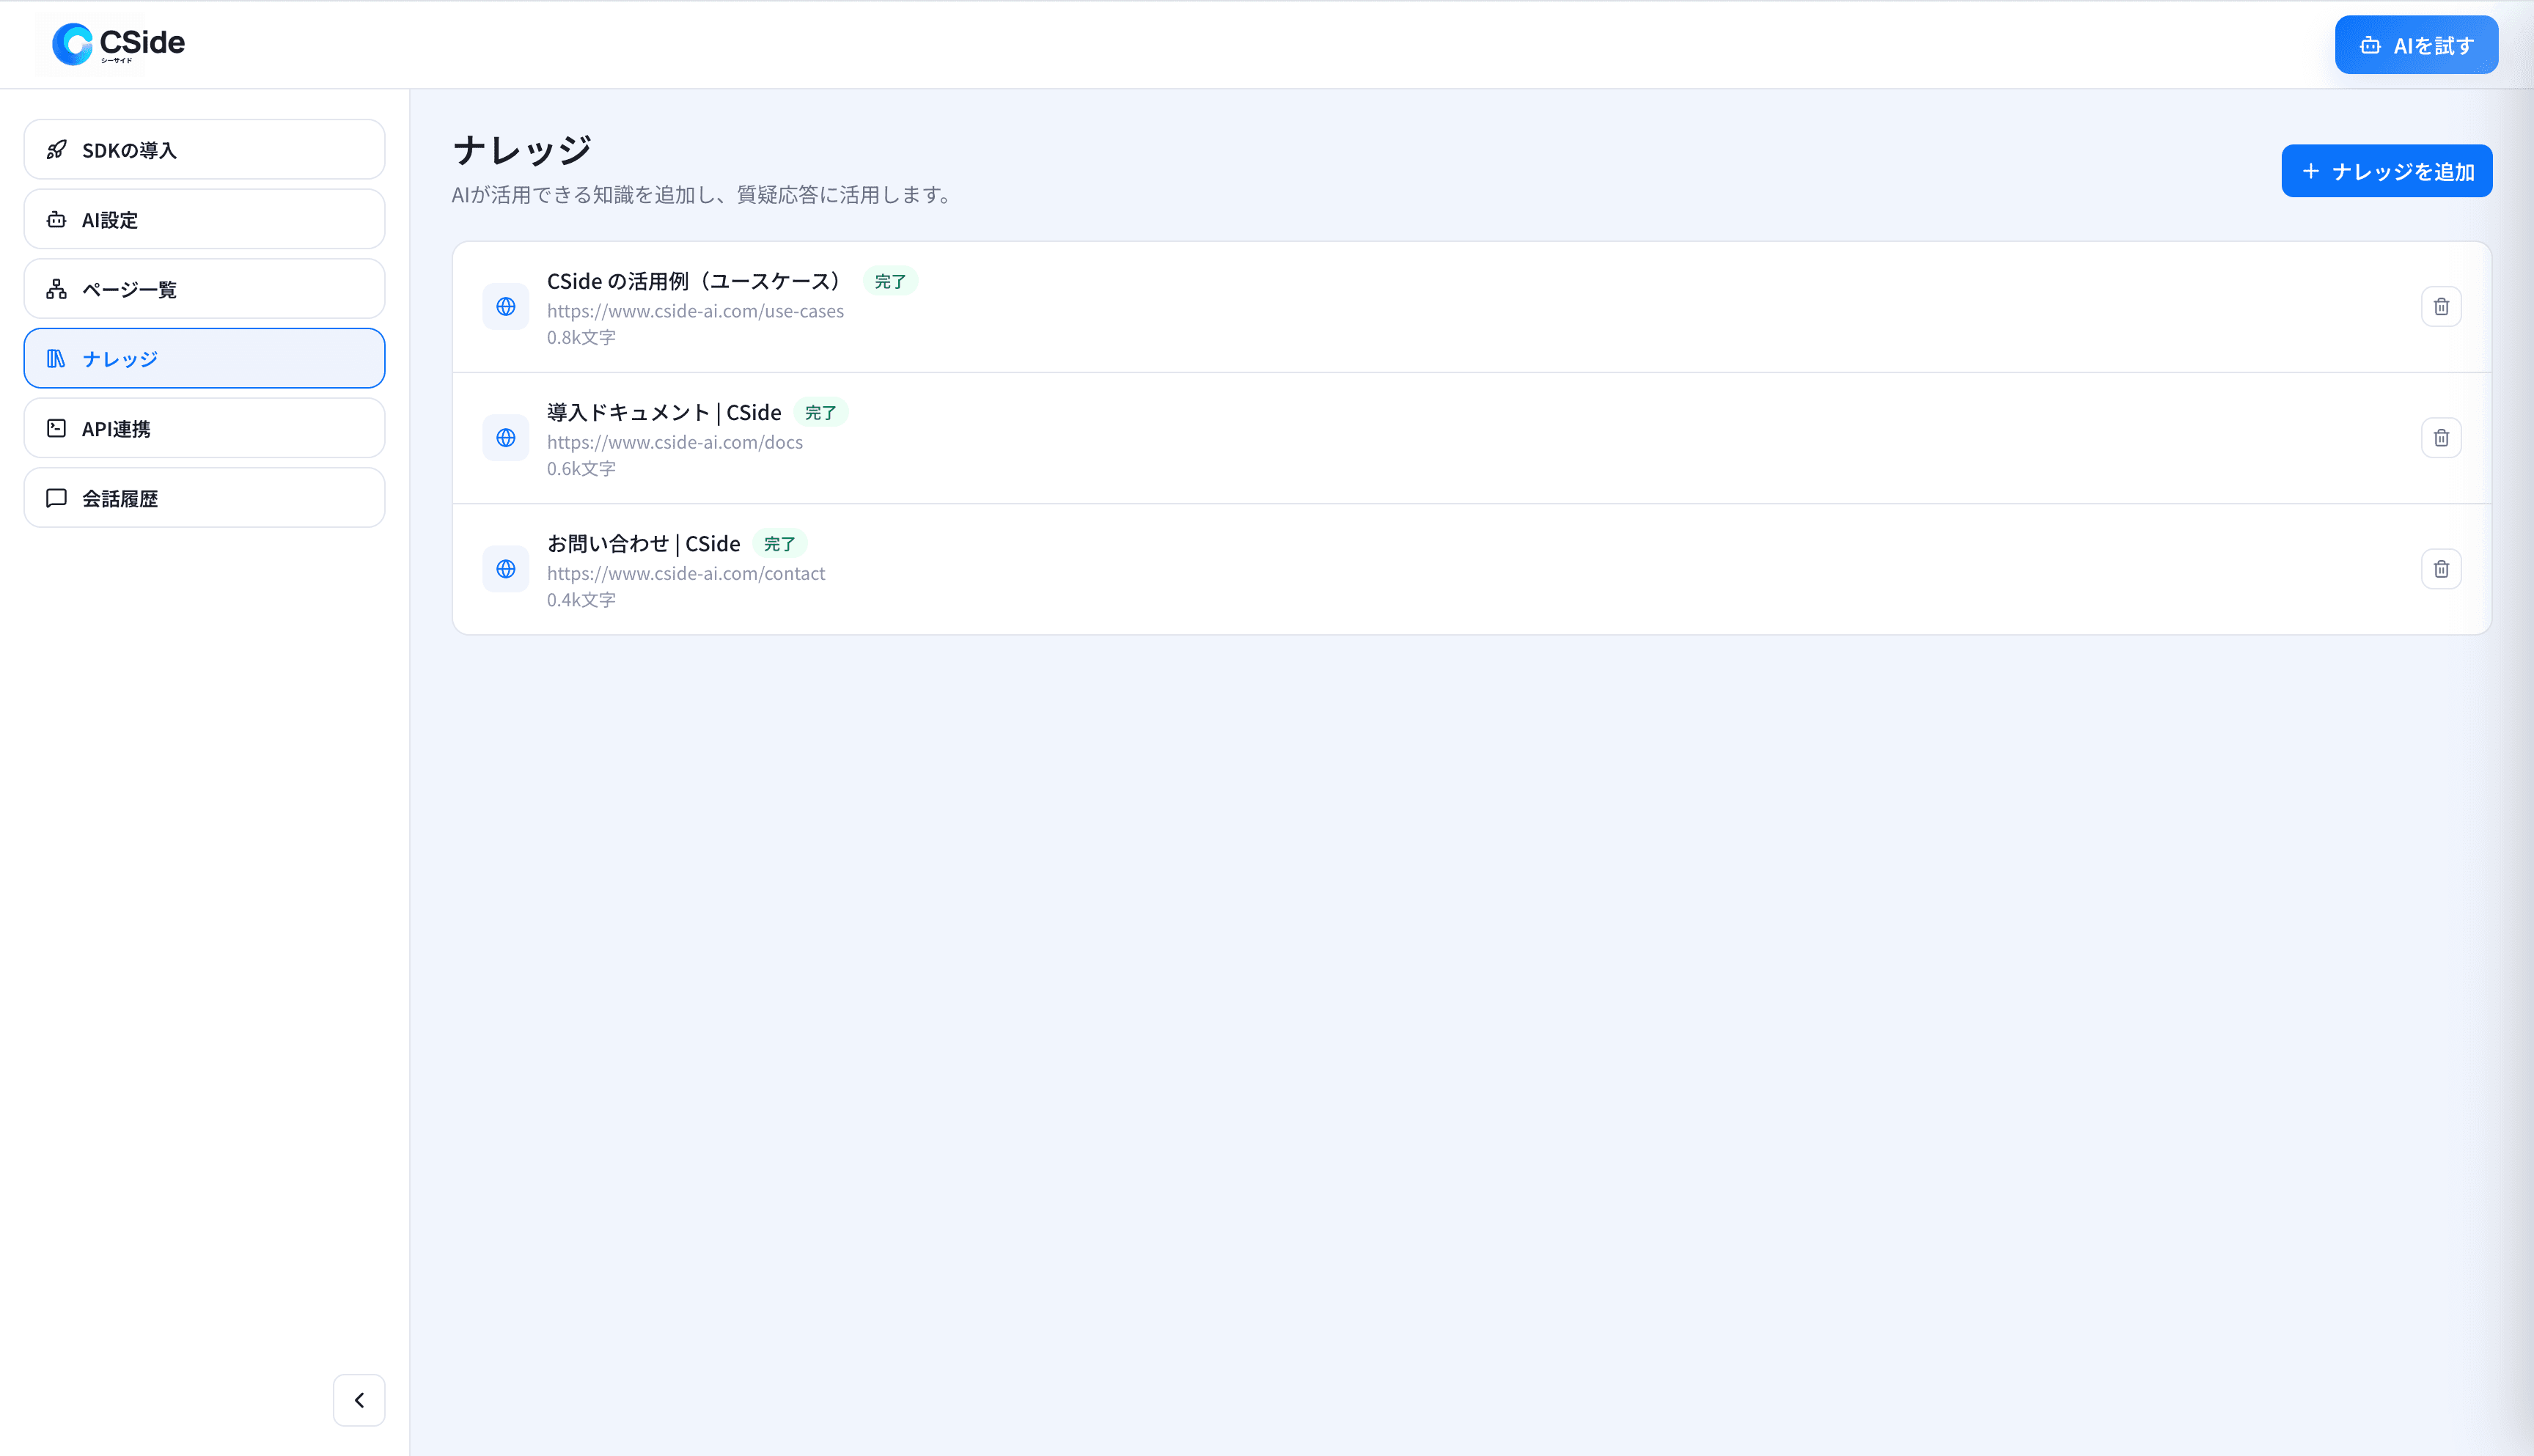
Task: Delete the CSide の活用例 knowledge entry
Action: pos(2441,307)
